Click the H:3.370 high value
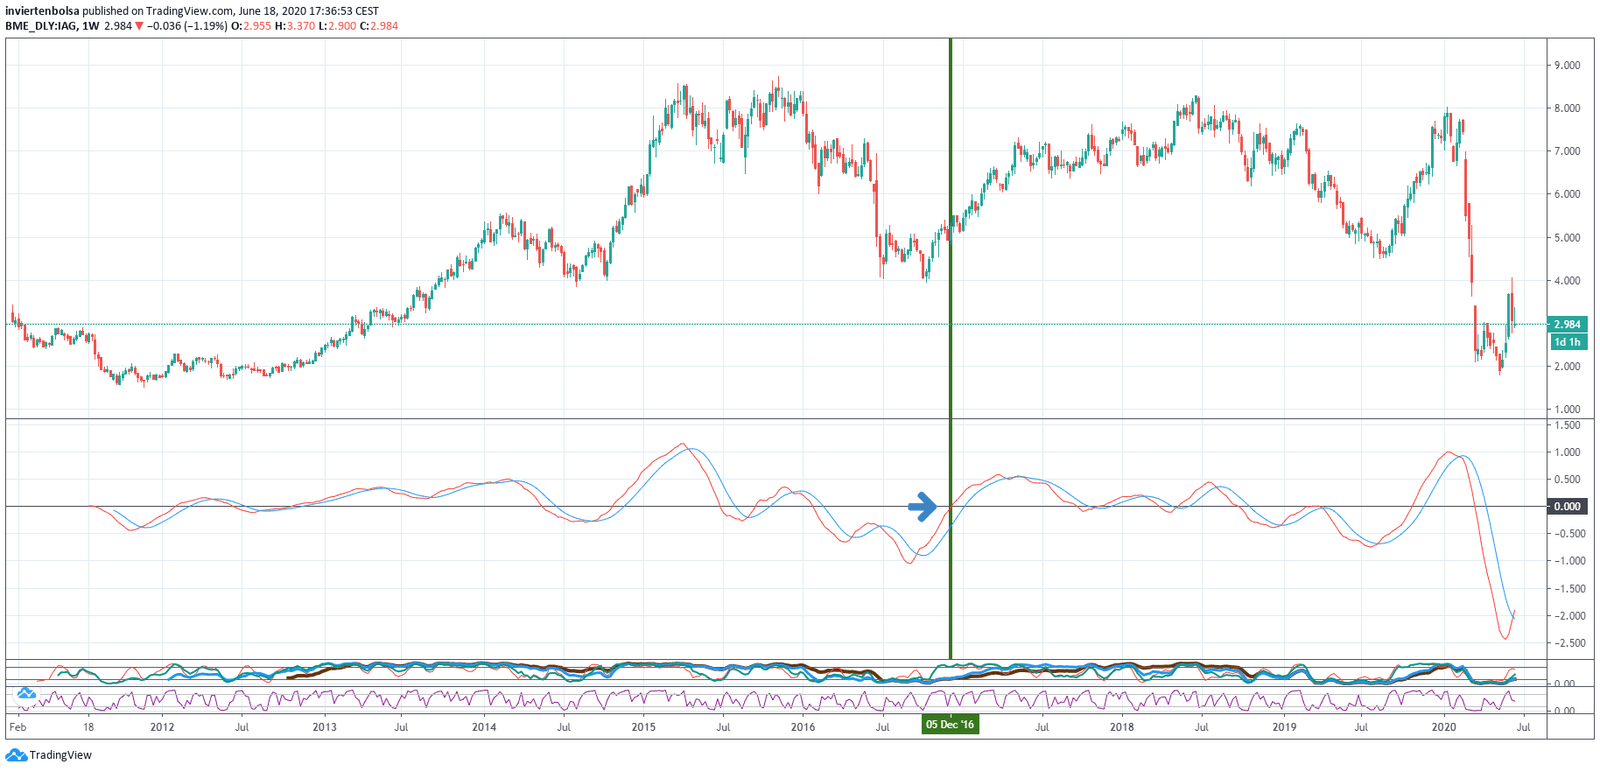 pyautogui.click(x=295, y=26)
